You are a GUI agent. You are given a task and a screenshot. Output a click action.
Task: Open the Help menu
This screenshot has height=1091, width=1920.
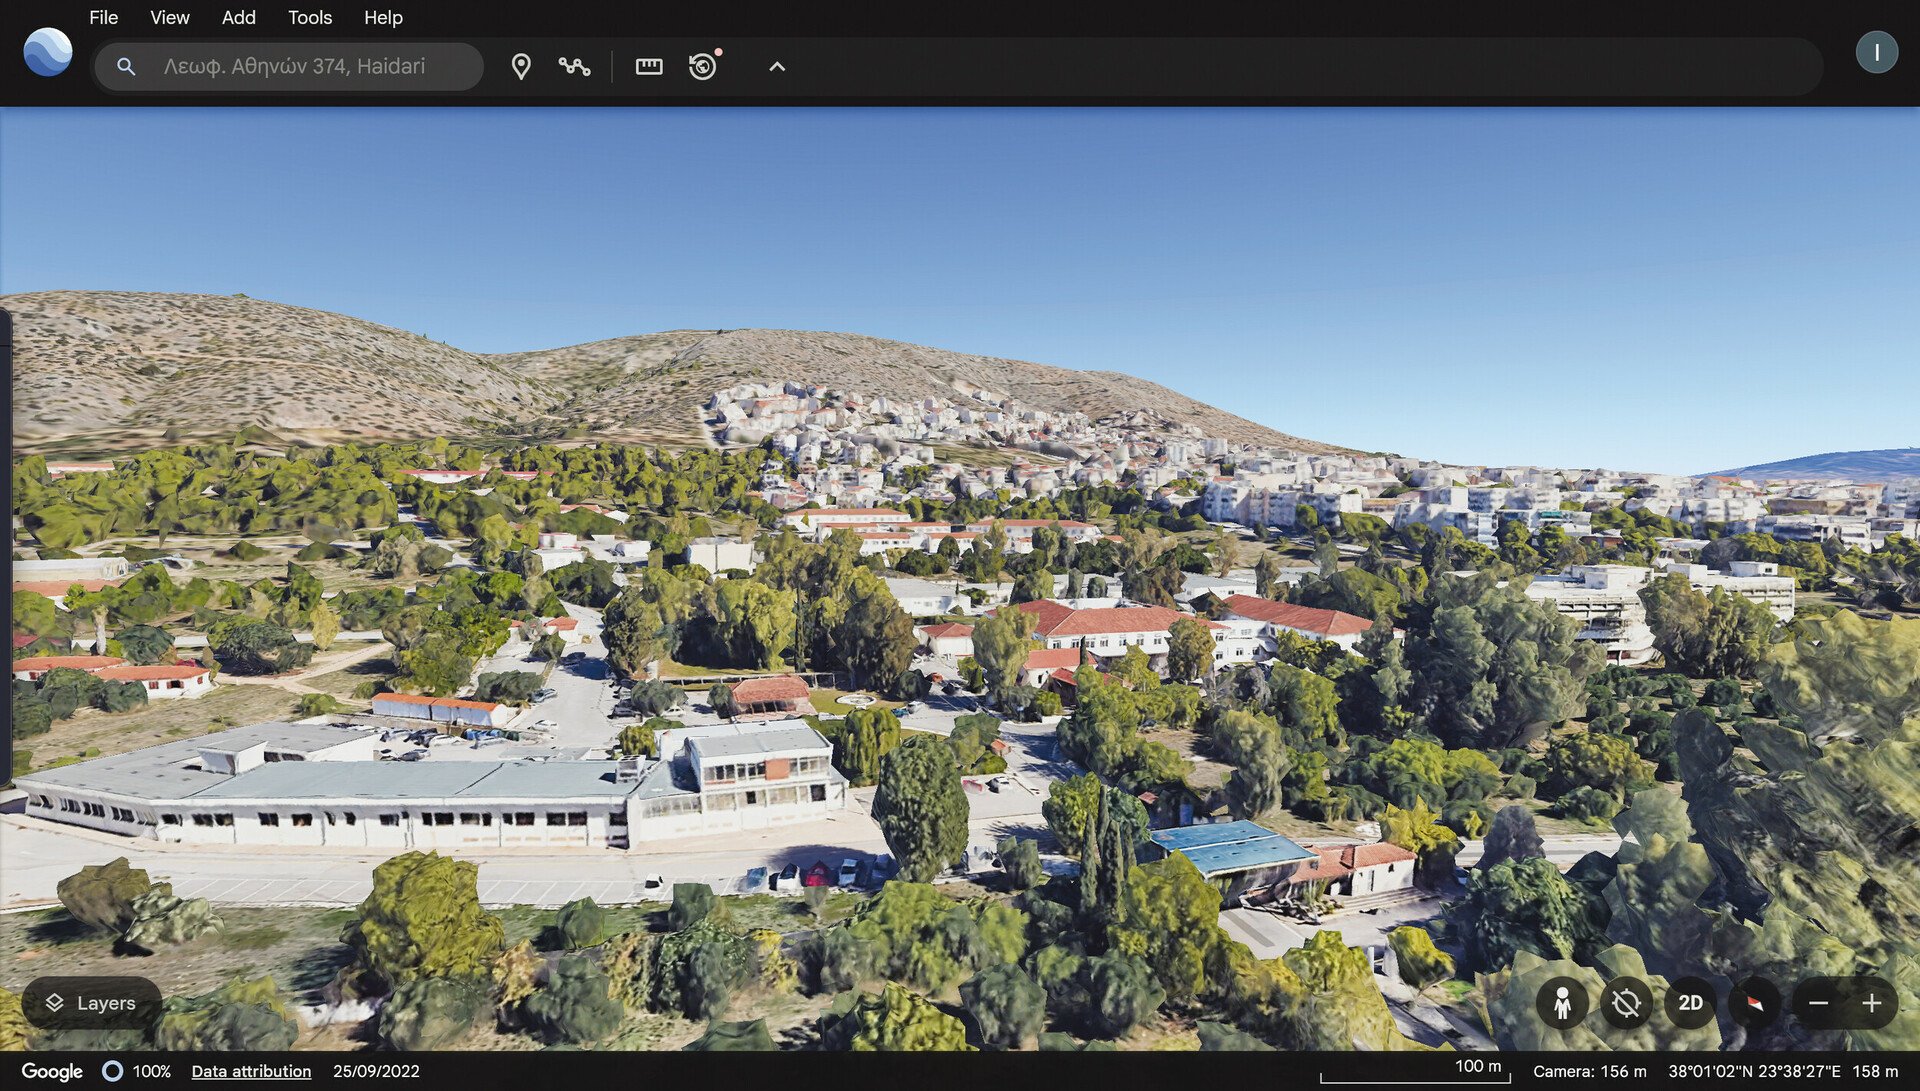tap(383, 17)
